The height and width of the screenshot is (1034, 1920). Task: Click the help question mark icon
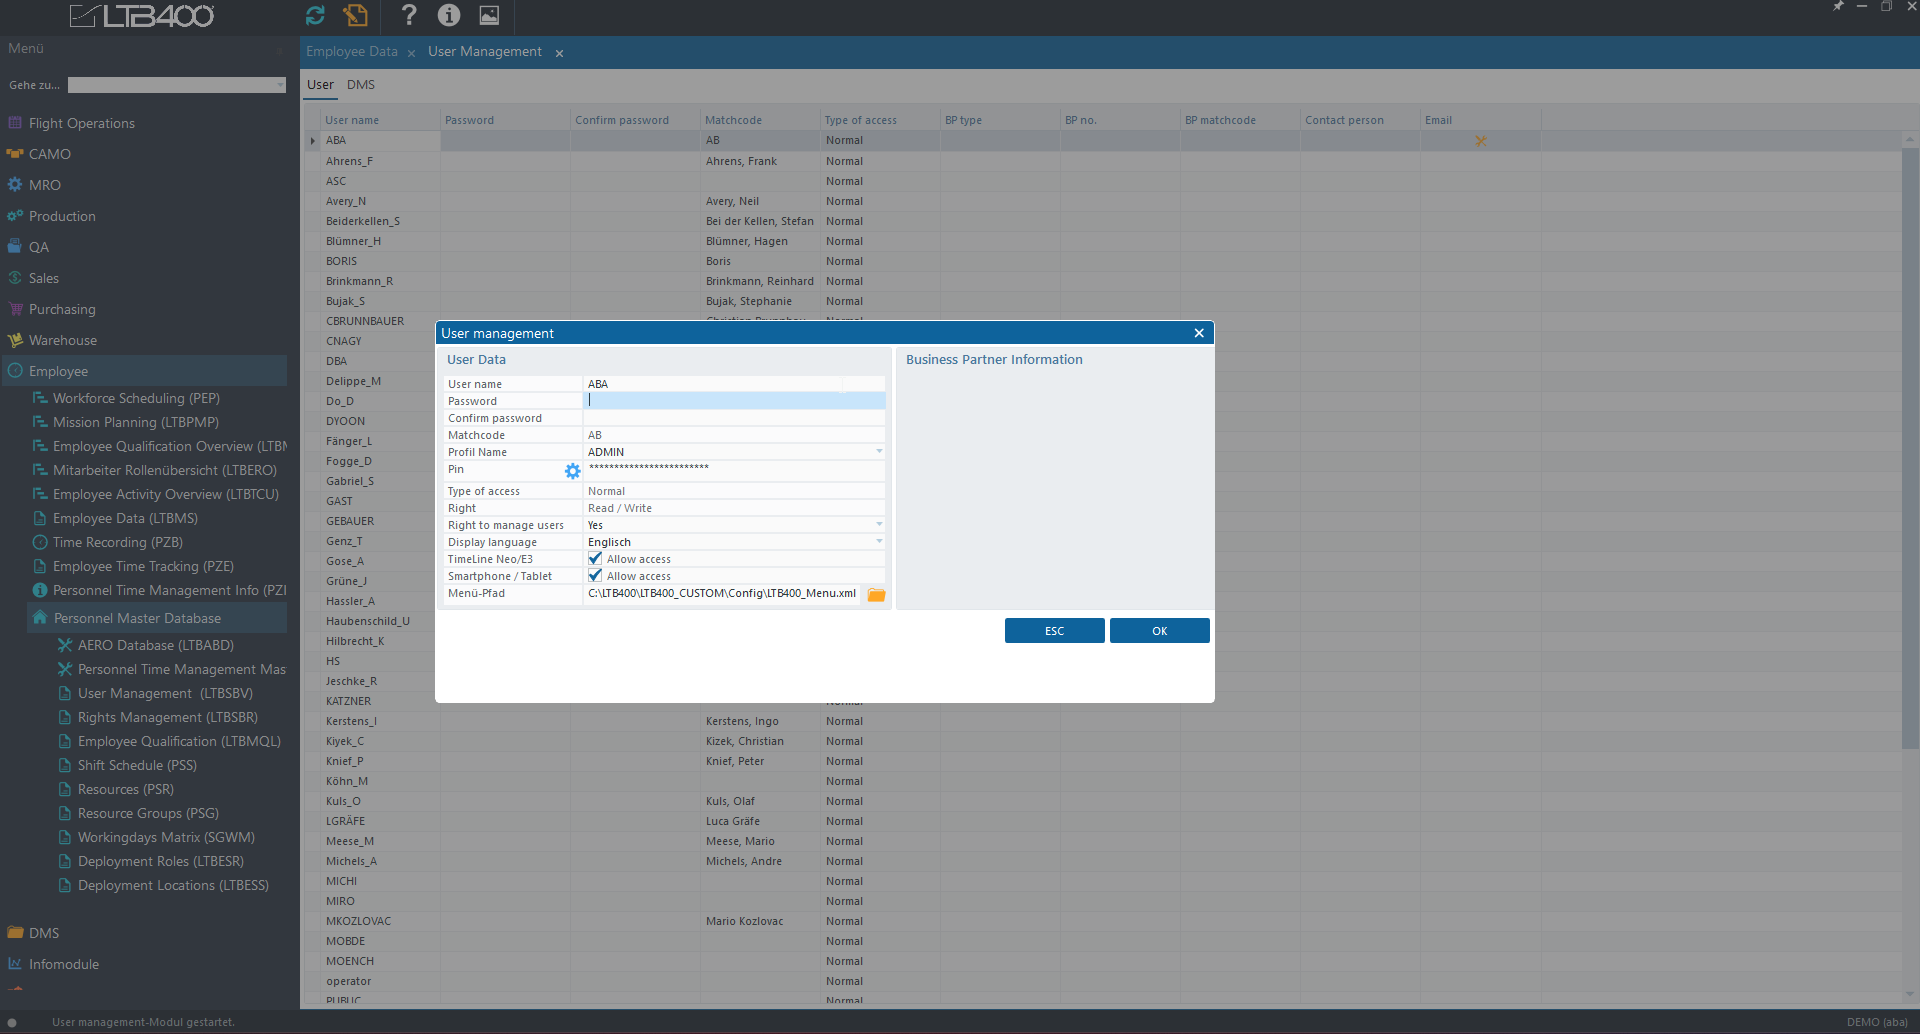pyautogui.click(x=408, y=15)
